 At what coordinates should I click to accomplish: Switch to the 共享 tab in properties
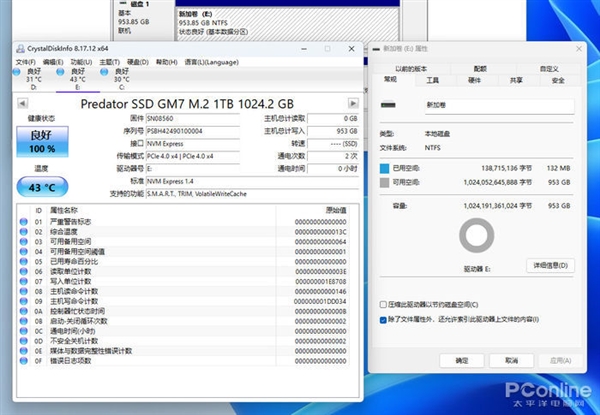(516, 80)
